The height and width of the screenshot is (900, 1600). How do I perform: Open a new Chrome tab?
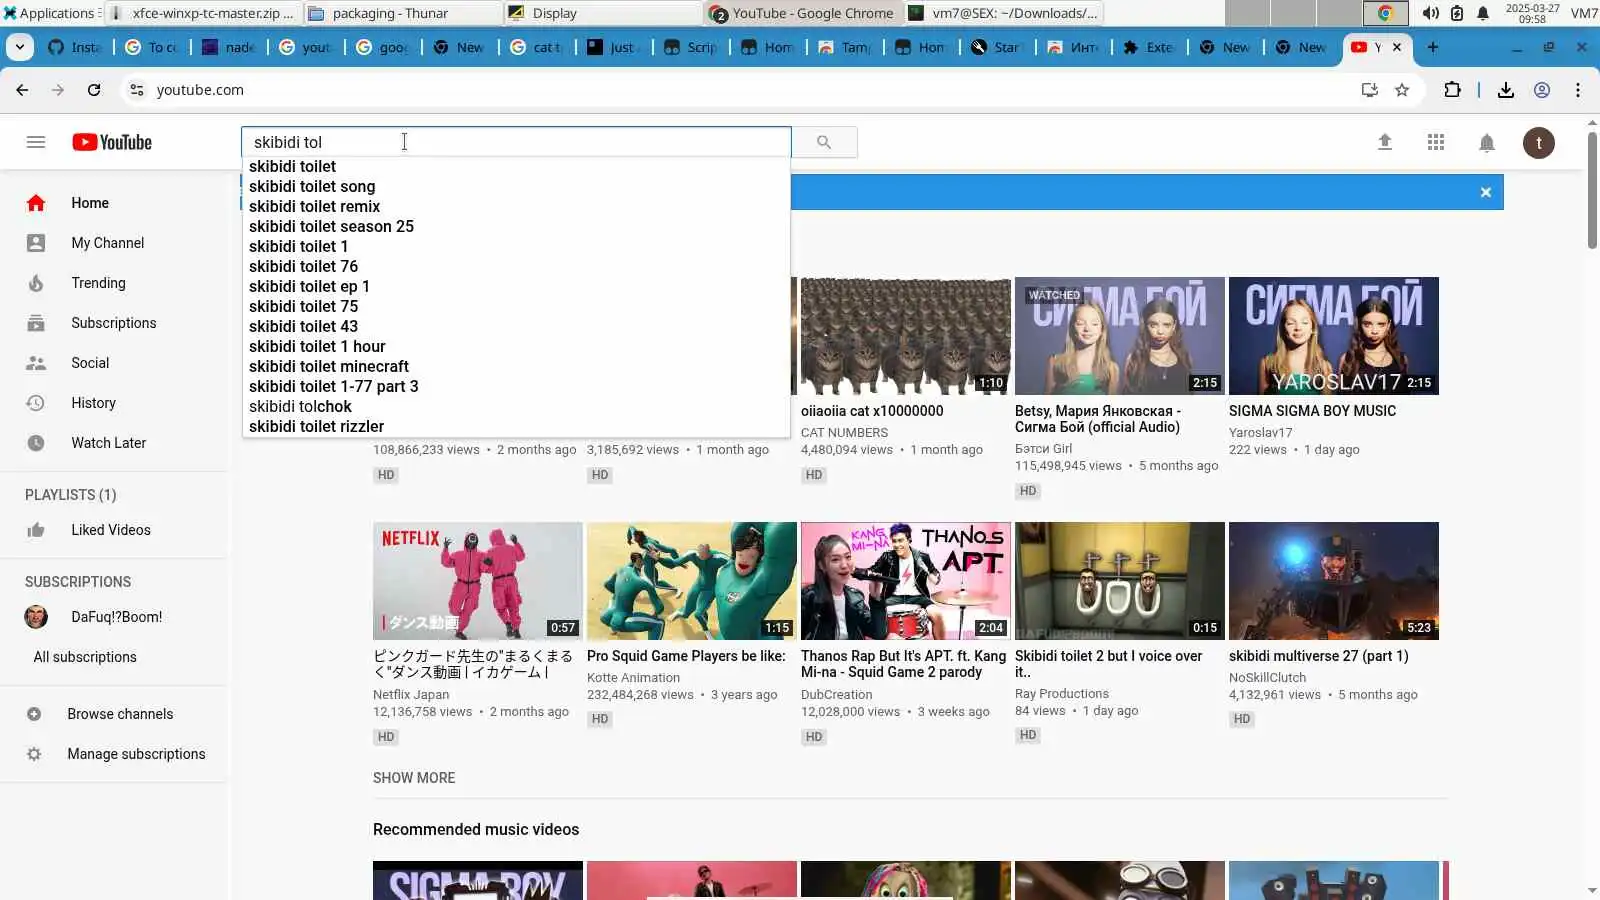(x=1433, y=47)
